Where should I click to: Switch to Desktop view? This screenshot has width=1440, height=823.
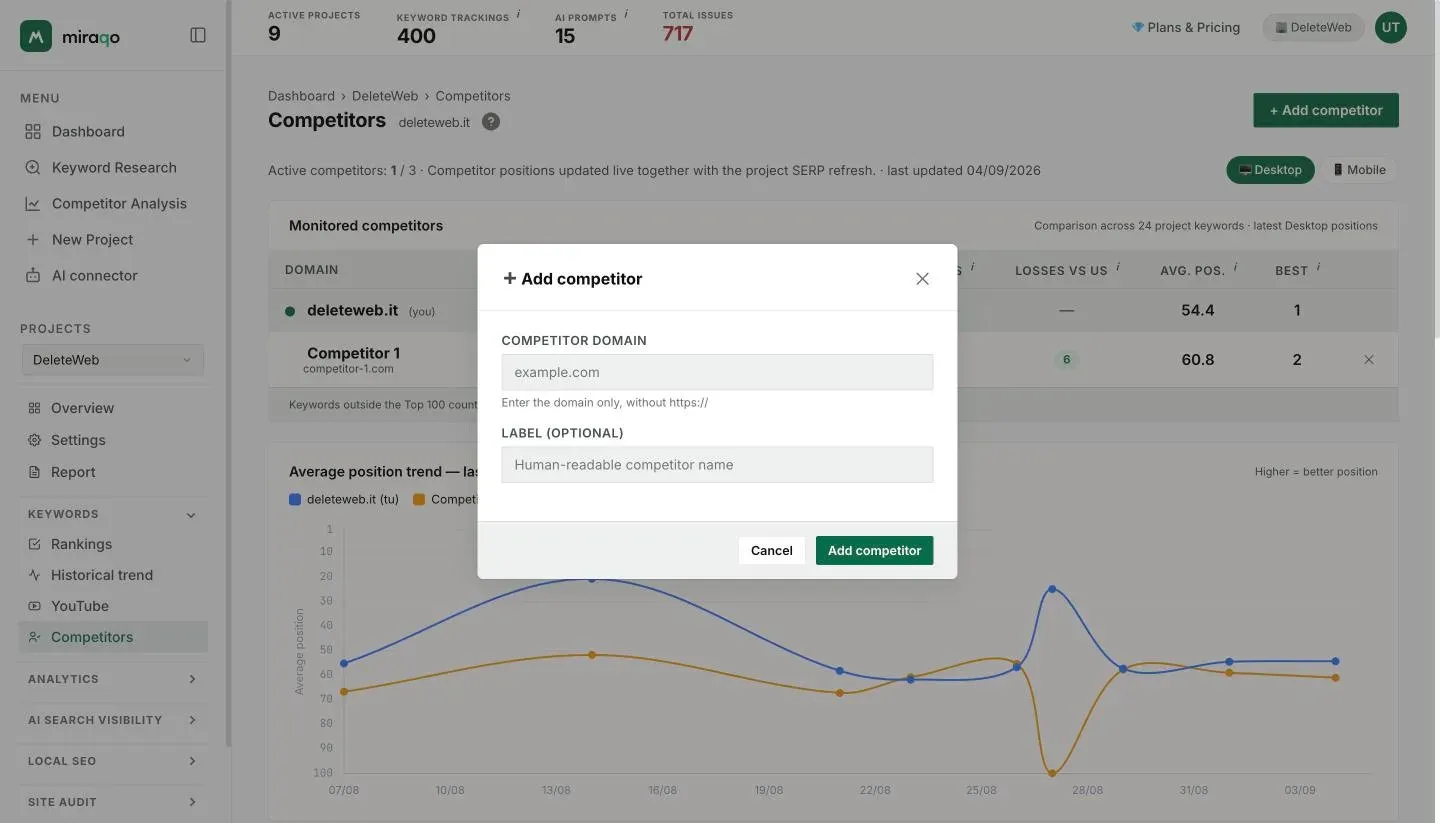[x=1270, y=170]
